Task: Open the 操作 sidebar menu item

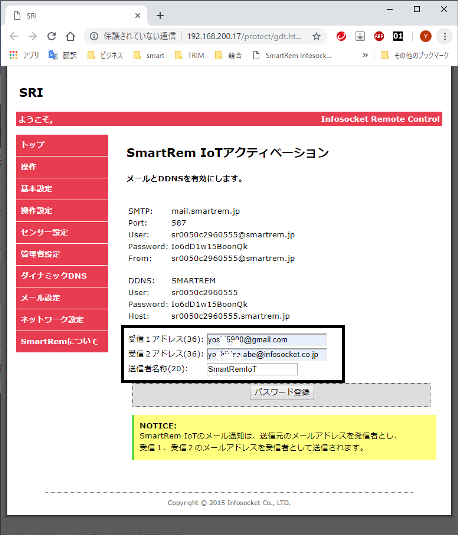Action: 62,167
